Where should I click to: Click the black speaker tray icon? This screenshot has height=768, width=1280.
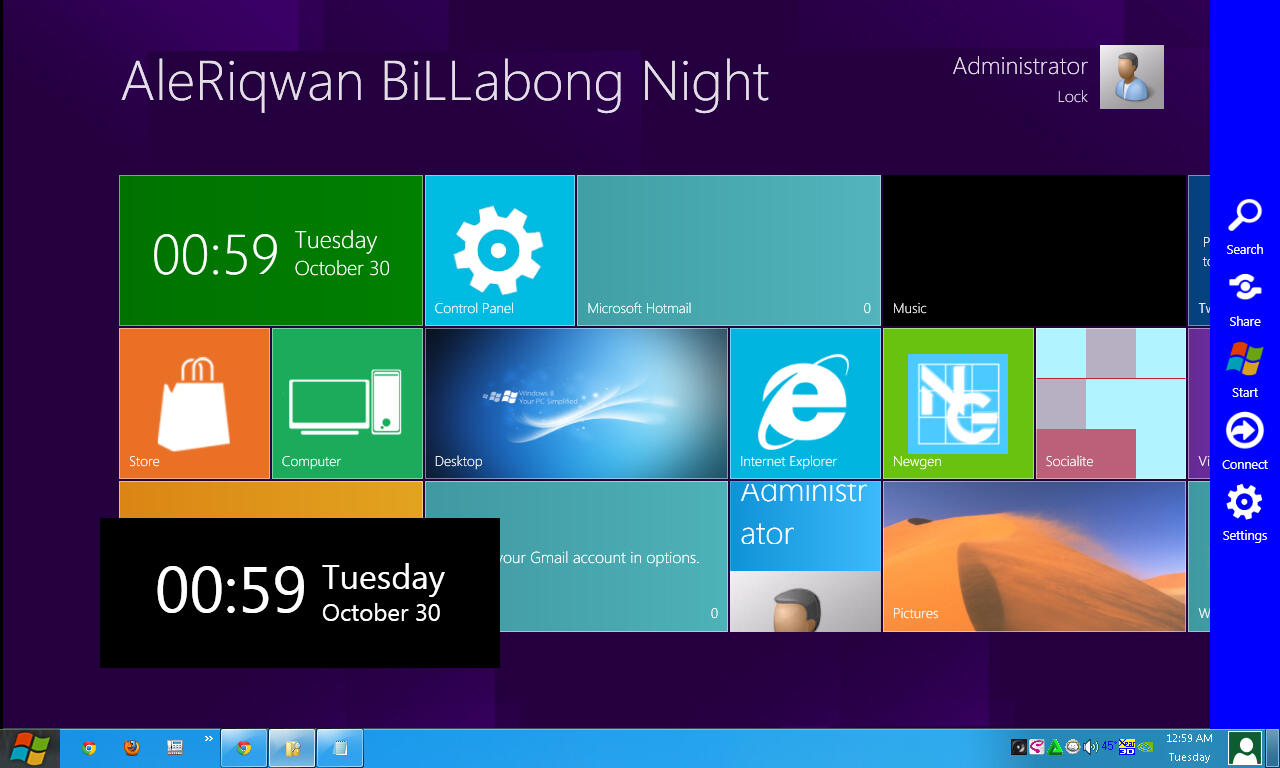pyautogui.click(x=1019, y=747)
